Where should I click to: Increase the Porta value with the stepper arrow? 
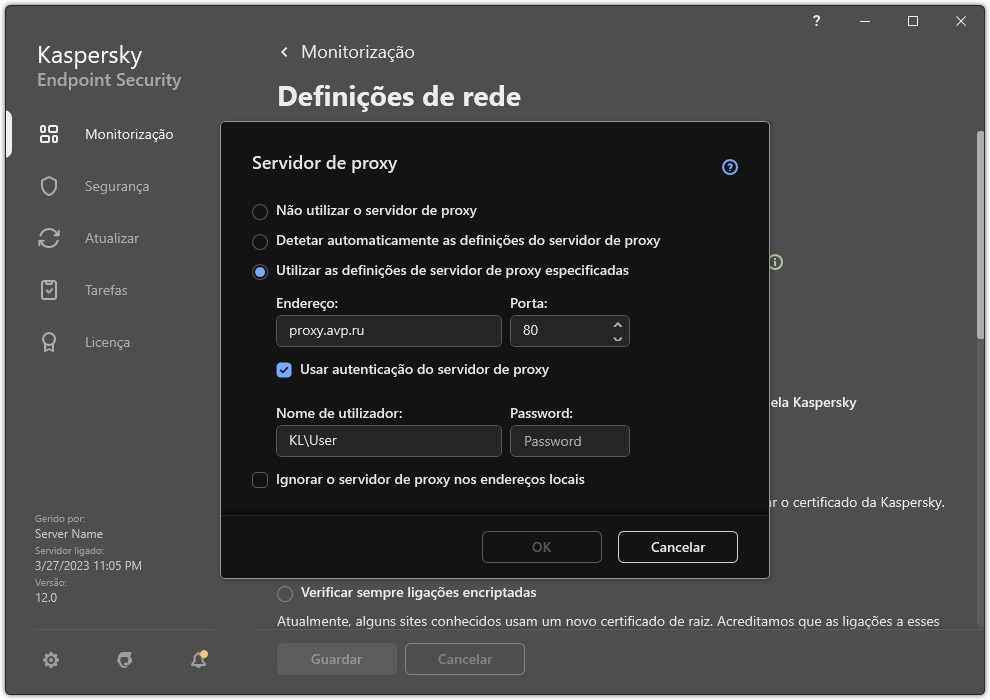tap(619, 325)
